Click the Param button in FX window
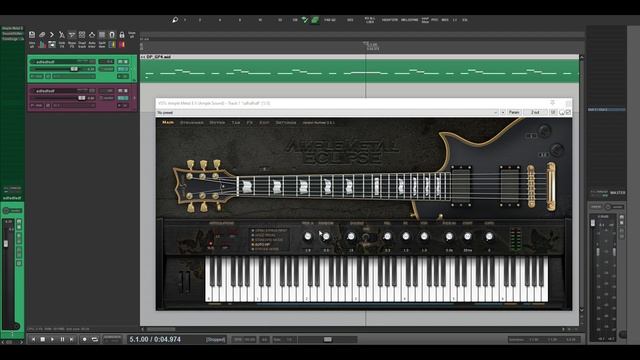 (x=514, y=112)
